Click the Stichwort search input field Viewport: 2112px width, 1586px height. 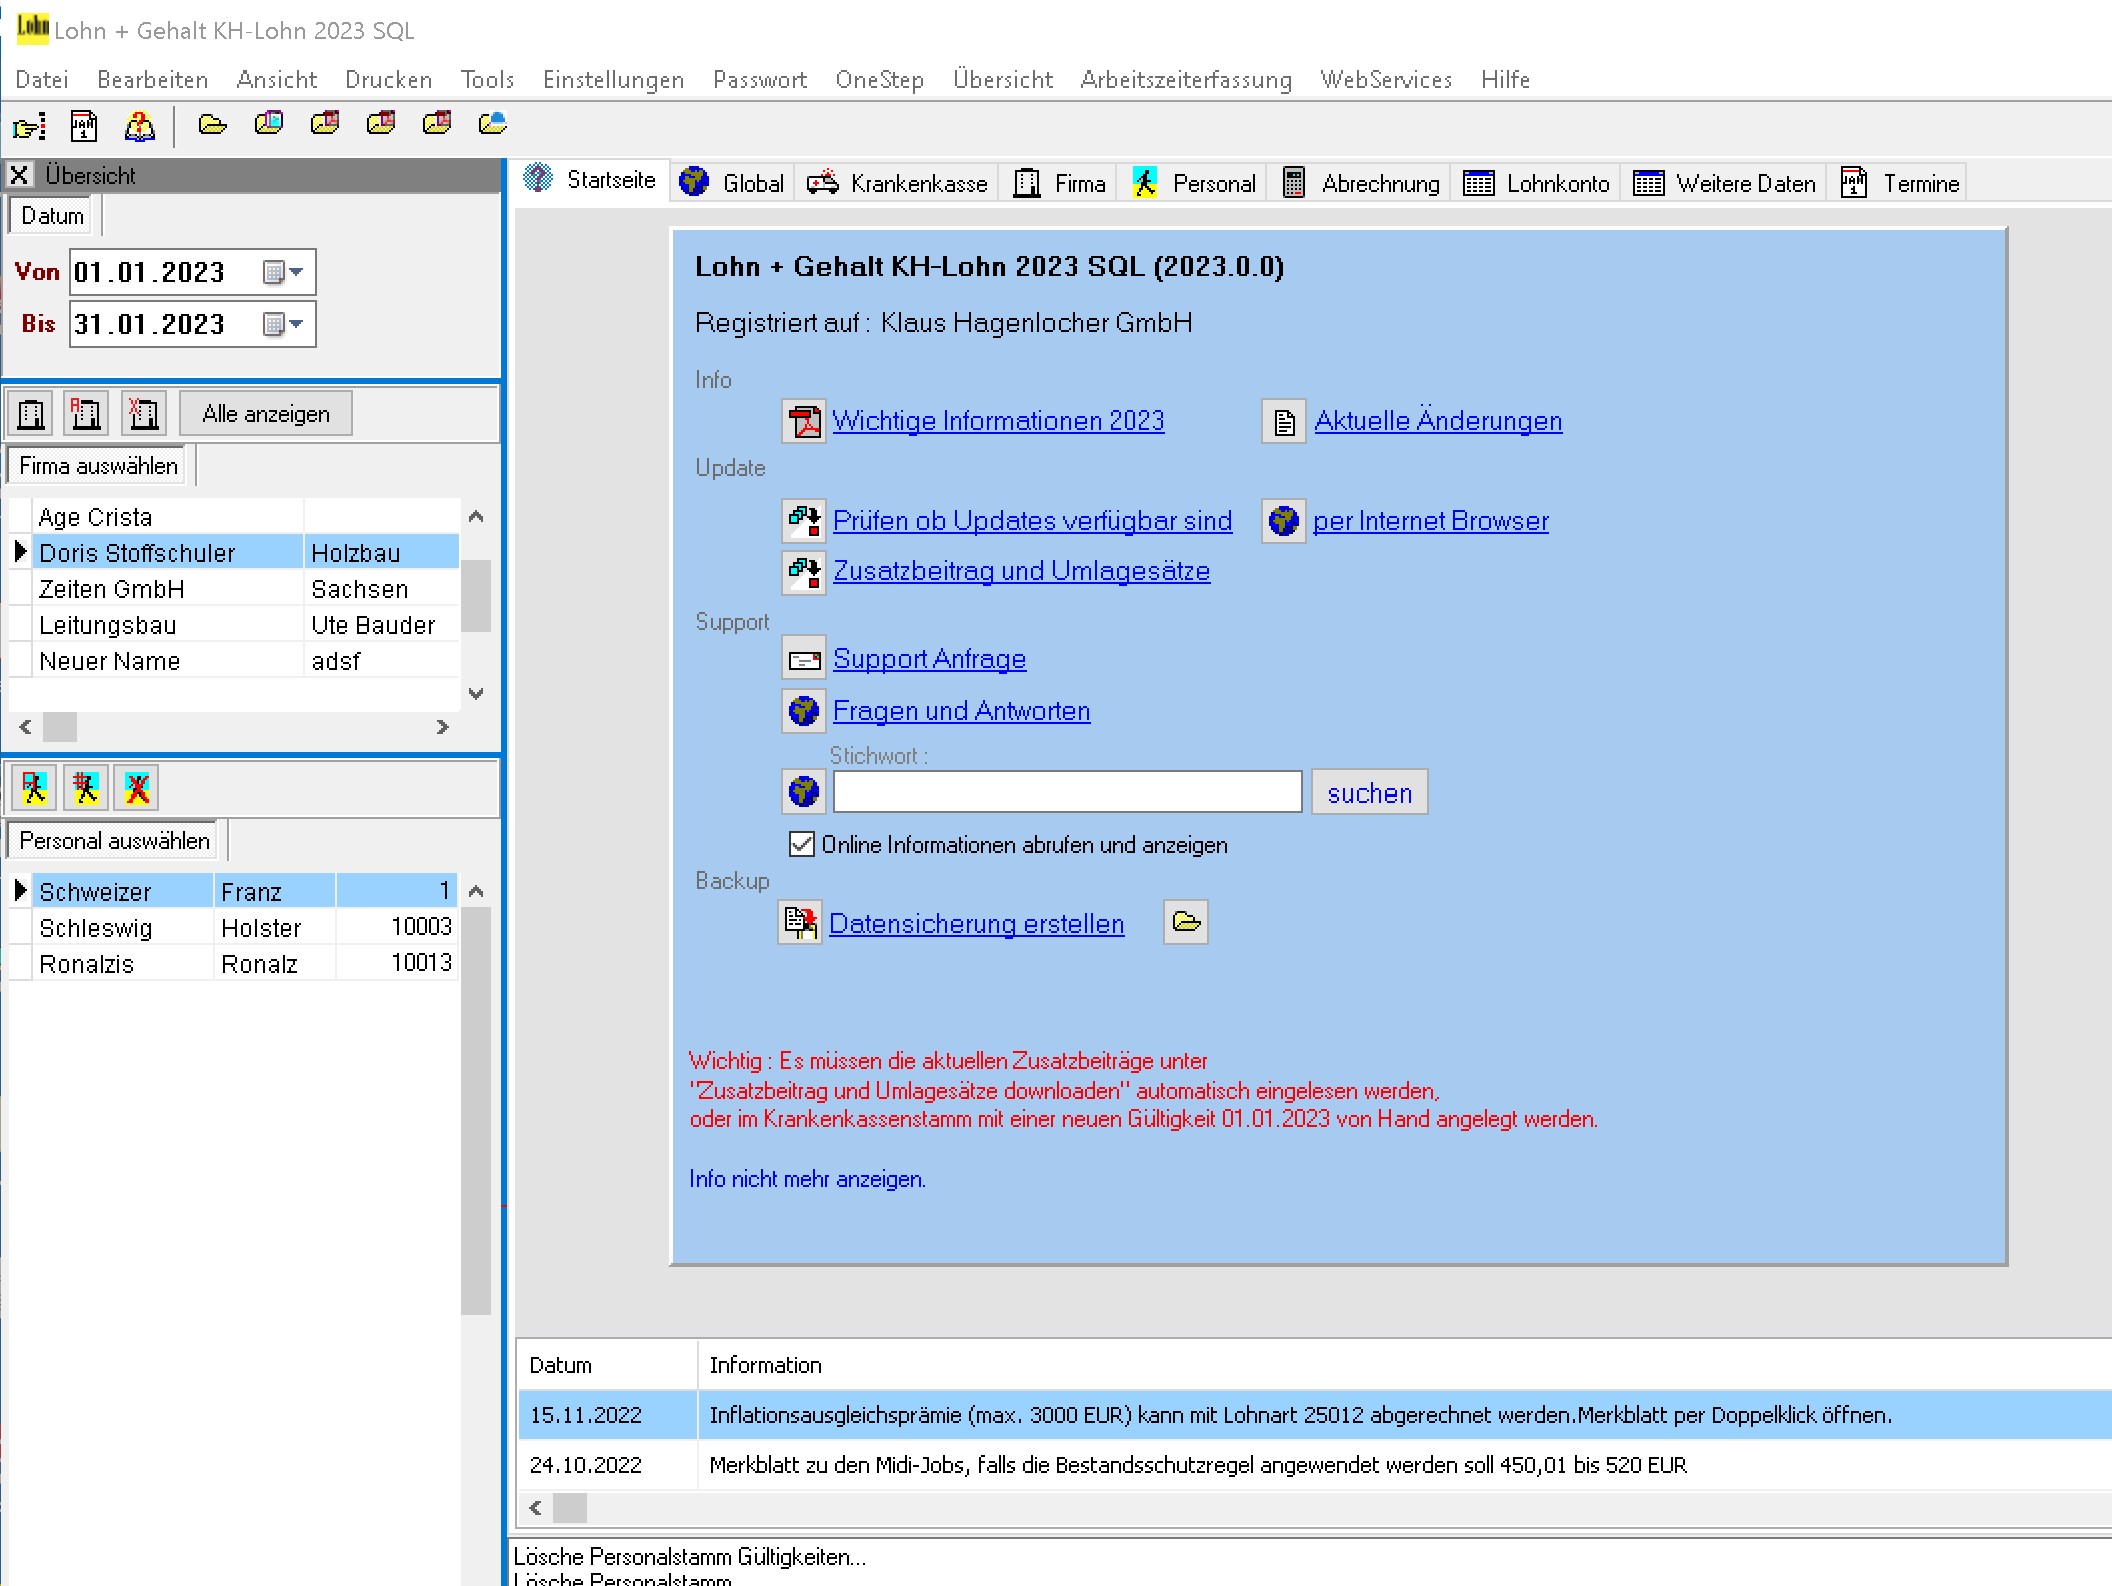coord(1067,792)
